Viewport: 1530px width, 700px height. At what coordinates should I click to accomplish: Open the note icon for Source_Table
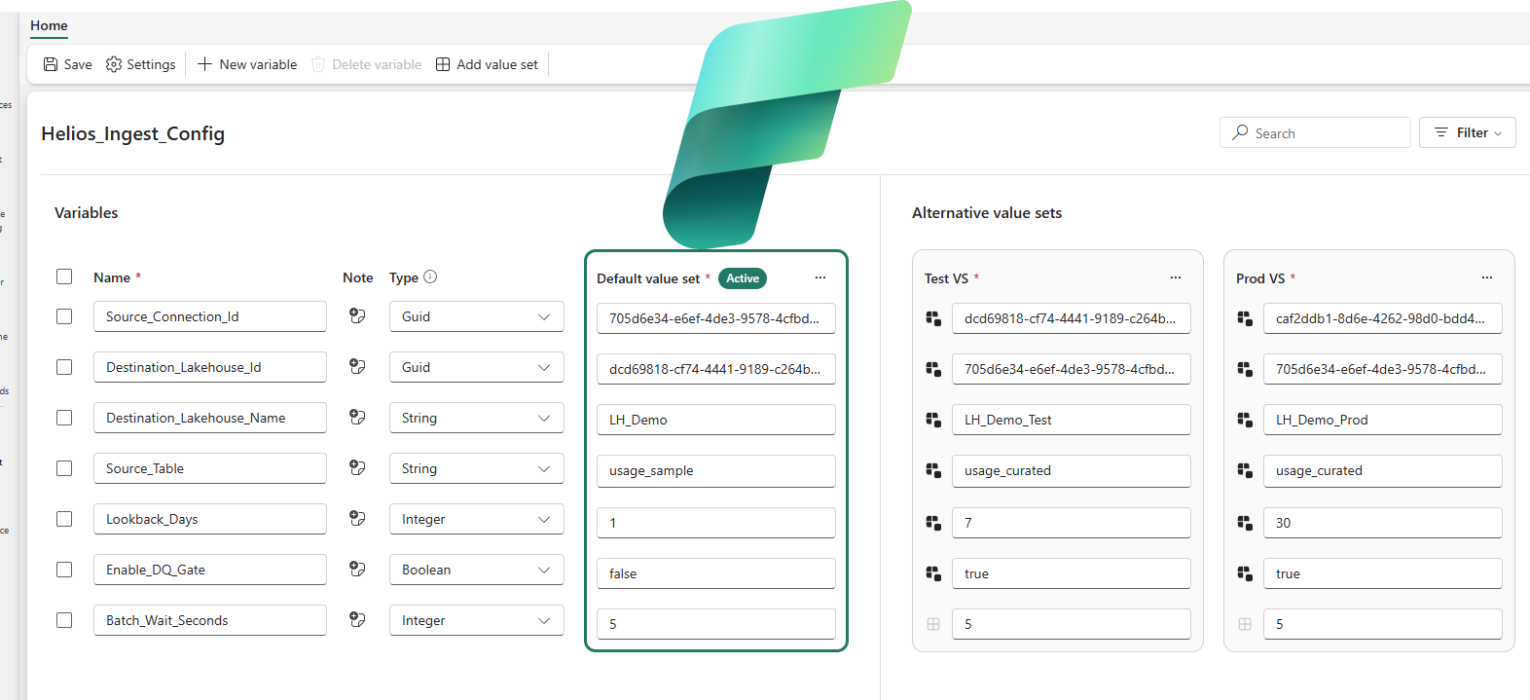pyautogui.click(x=357, y=467)
